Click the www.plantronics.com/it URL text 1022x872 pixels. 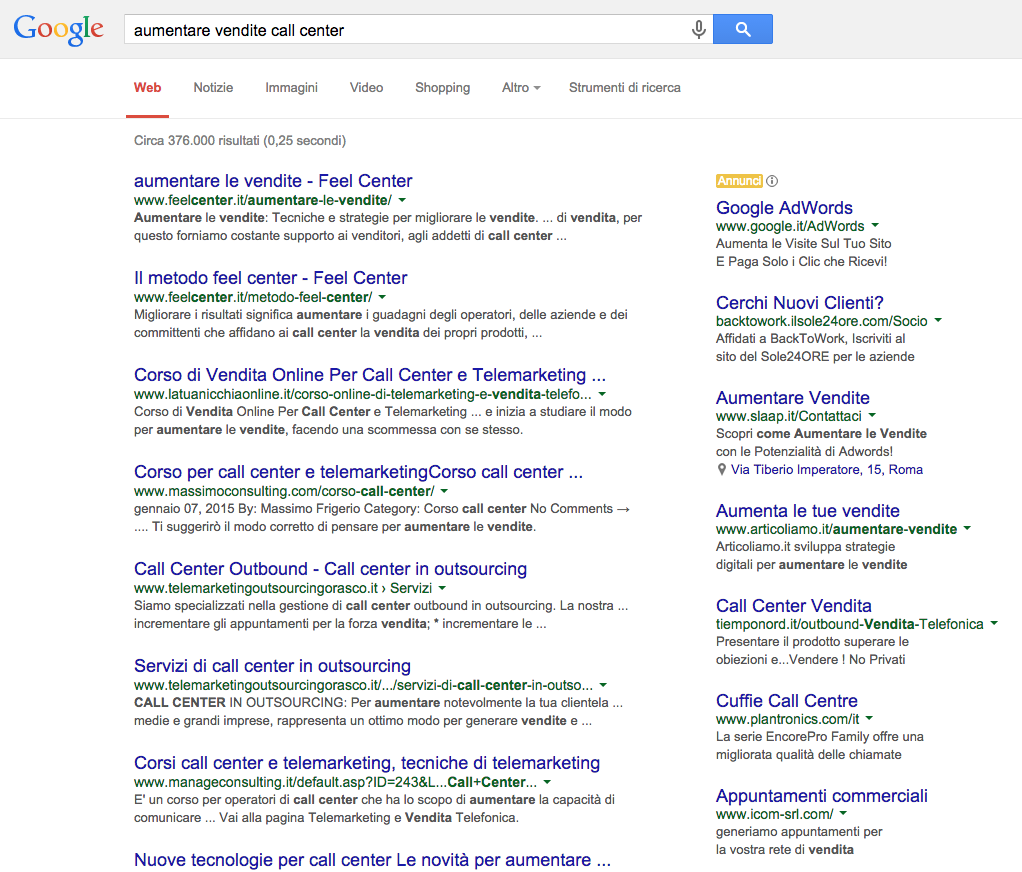[787, 719]
